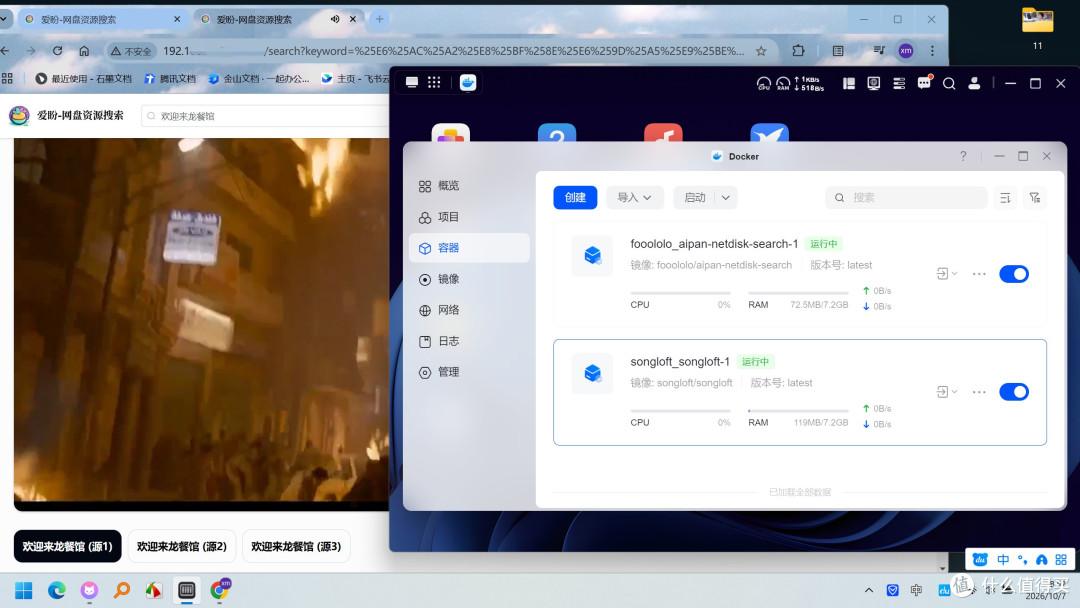This screenshot has width=1080, height=608.
Task: Open a new Chrome tab
Action: [x=380, y=19]
